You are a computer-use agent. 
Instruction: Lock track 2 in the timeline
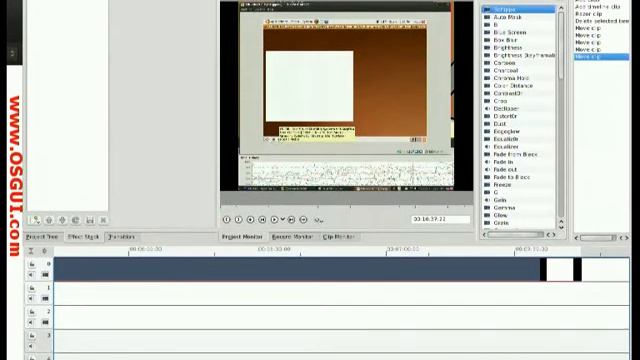coord(32,312)
